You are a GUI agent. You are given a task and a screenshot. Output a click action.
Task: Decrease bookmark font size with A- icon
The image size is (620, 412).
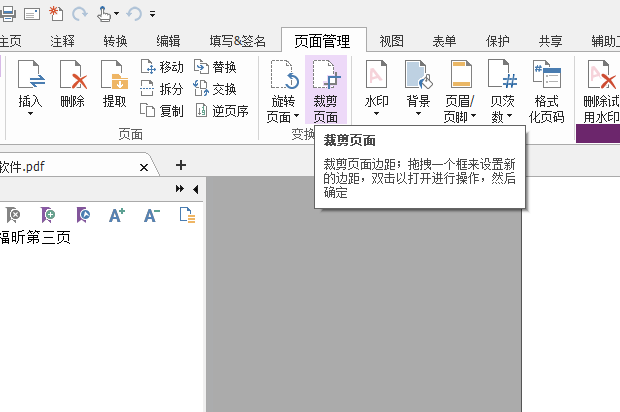(152, 214)
